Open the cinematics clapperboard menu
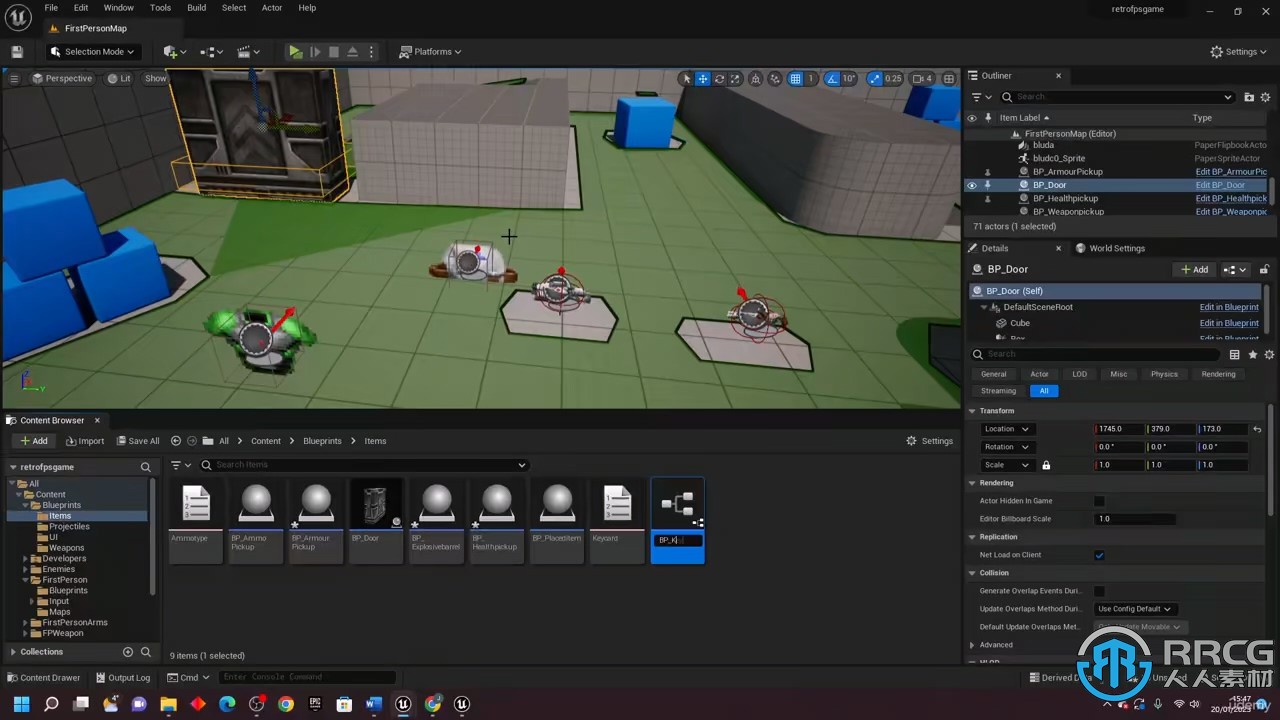Viewport: 1280px width, 720px height. coord(247,52)
